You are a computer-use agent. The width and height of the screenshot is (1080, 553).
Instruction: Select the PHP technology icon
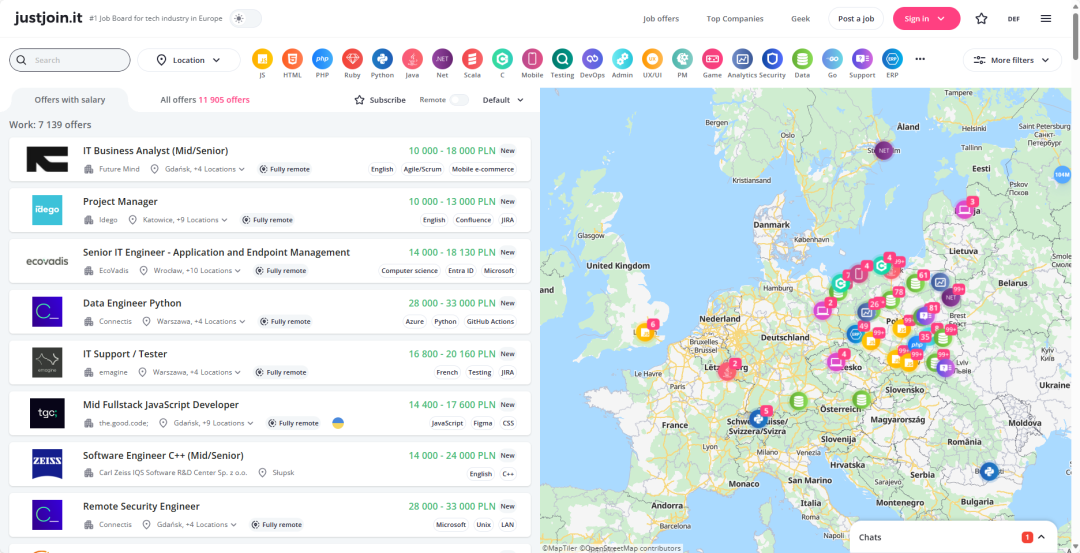pyautogui.click(x=322, y=59)
